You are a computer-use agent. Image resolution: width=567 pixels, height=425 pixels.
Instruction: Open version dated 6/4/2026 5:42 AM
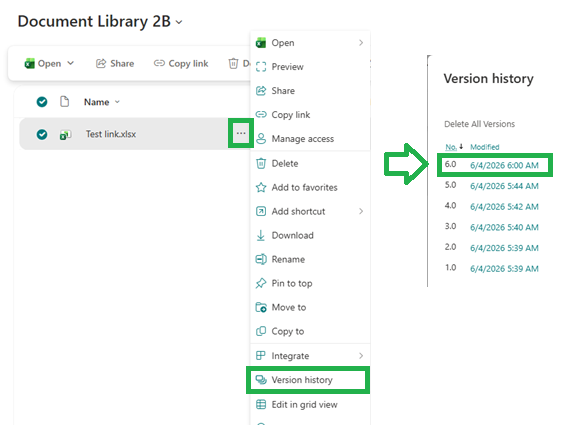click(x=504, y=207)
